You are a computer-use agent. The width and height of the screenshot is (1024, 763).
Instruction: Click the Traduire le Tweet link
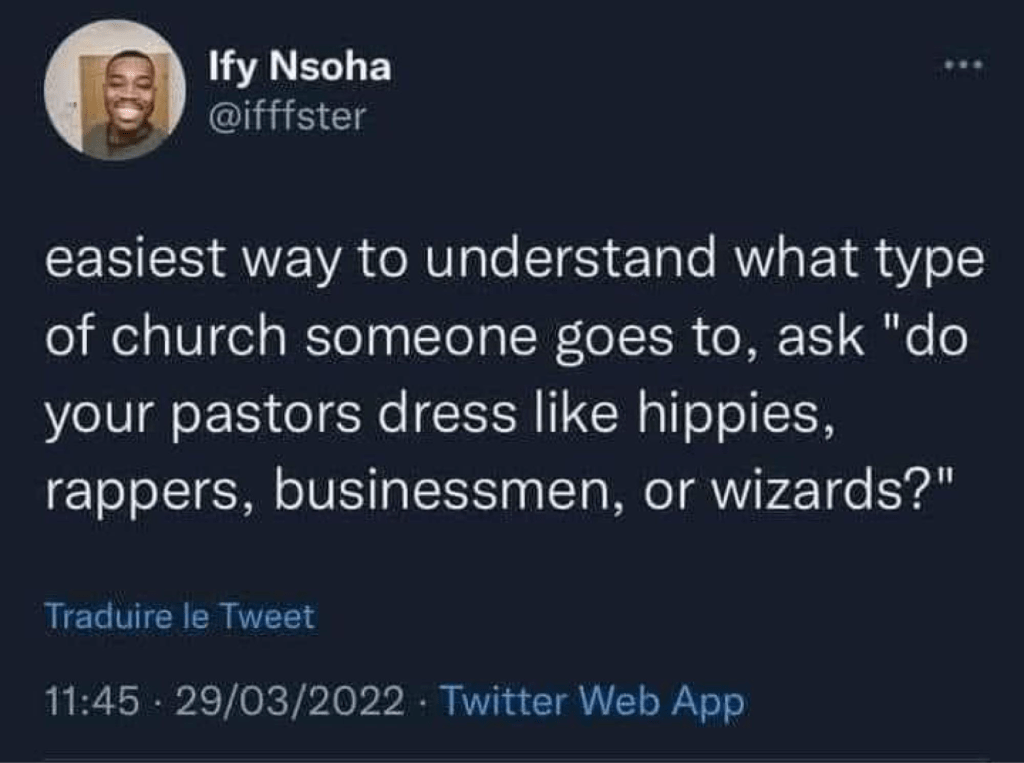[179, 617]
